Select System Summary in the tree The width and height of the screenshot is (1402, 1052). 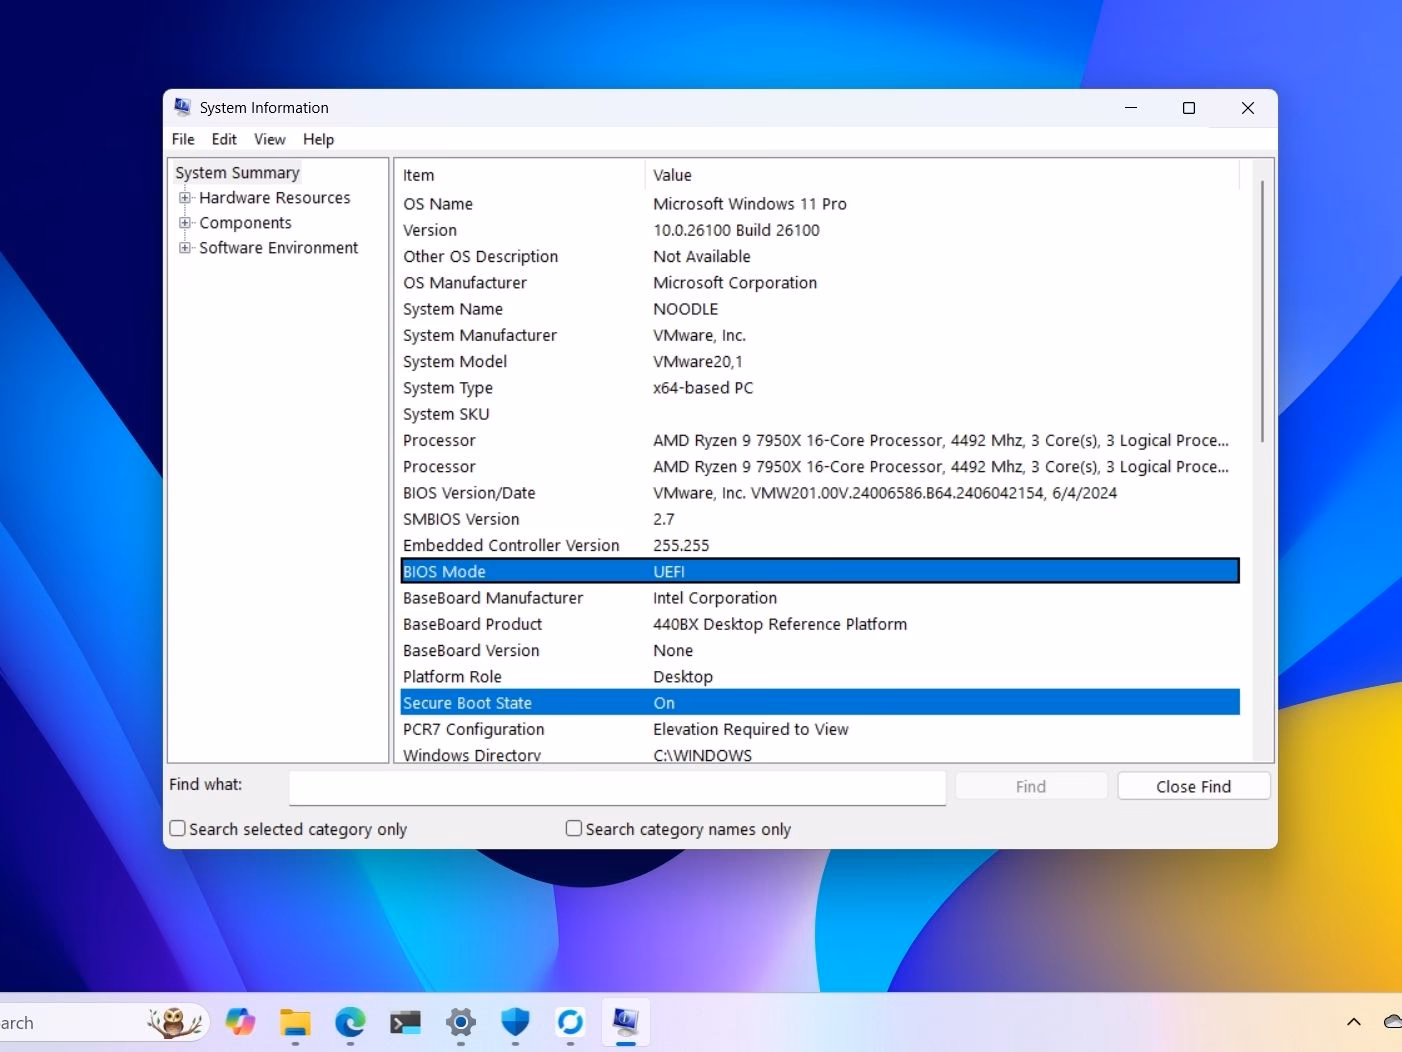pos(237,173)
